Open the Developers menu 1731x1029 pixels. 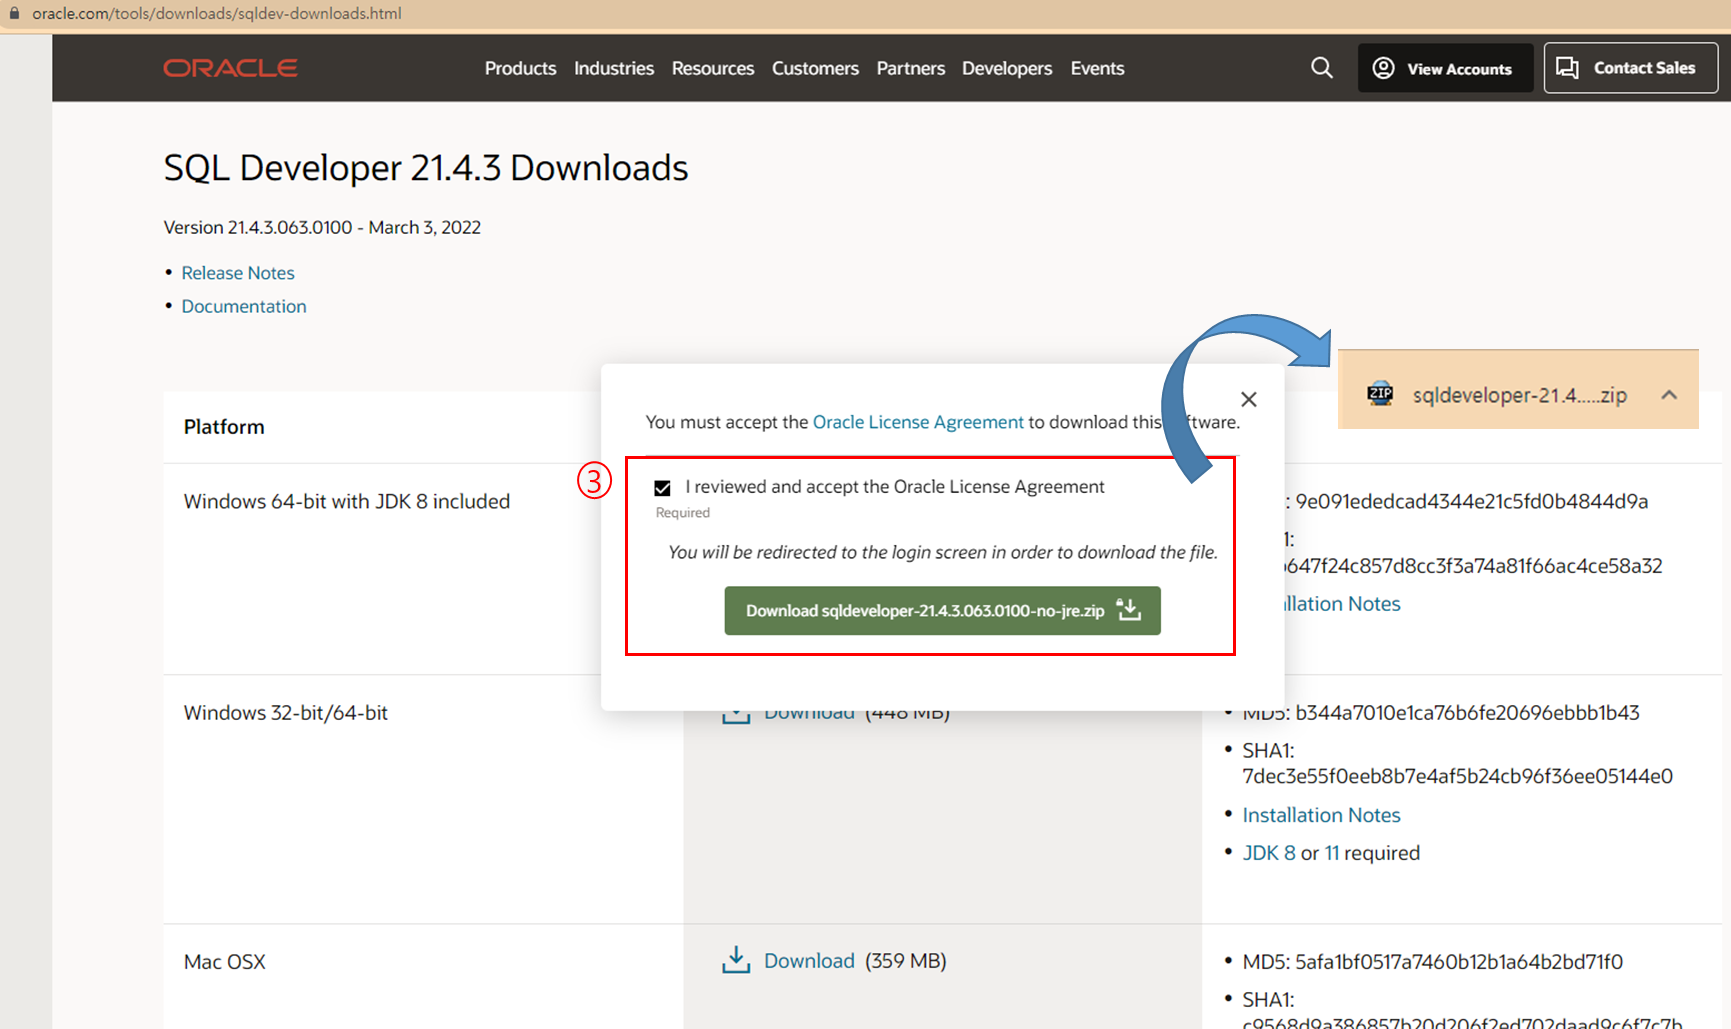tap(1007, 68)
